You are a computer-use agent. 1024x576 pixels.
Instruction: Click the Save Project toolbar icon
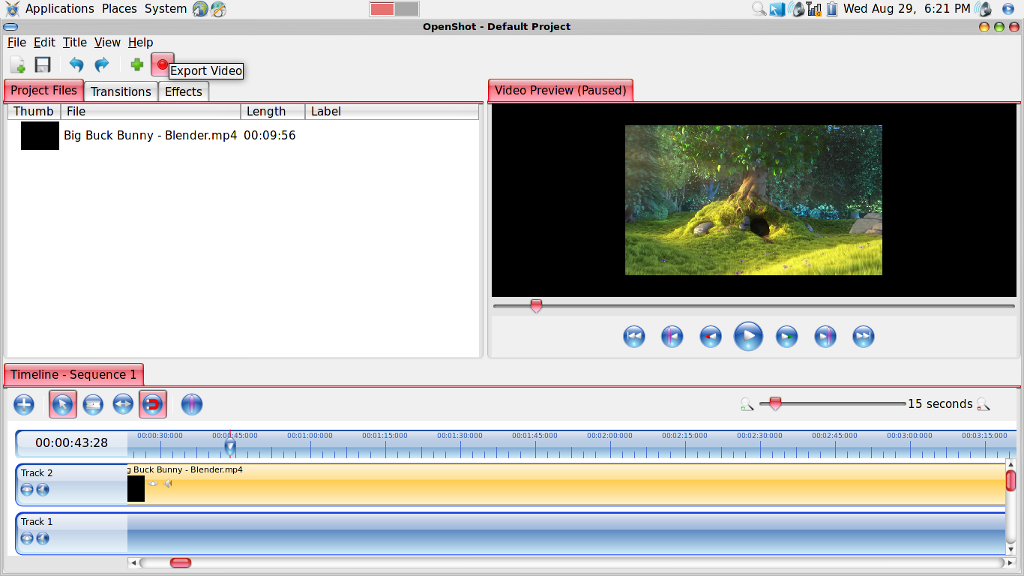pyautogui.click(x=42, y=64)
